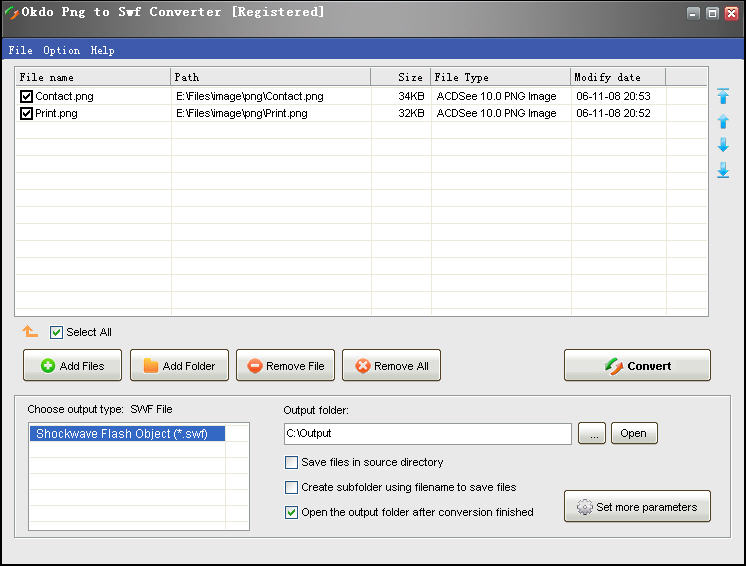Click the date 06-11-08 20:53

click(x=613, y=97)
